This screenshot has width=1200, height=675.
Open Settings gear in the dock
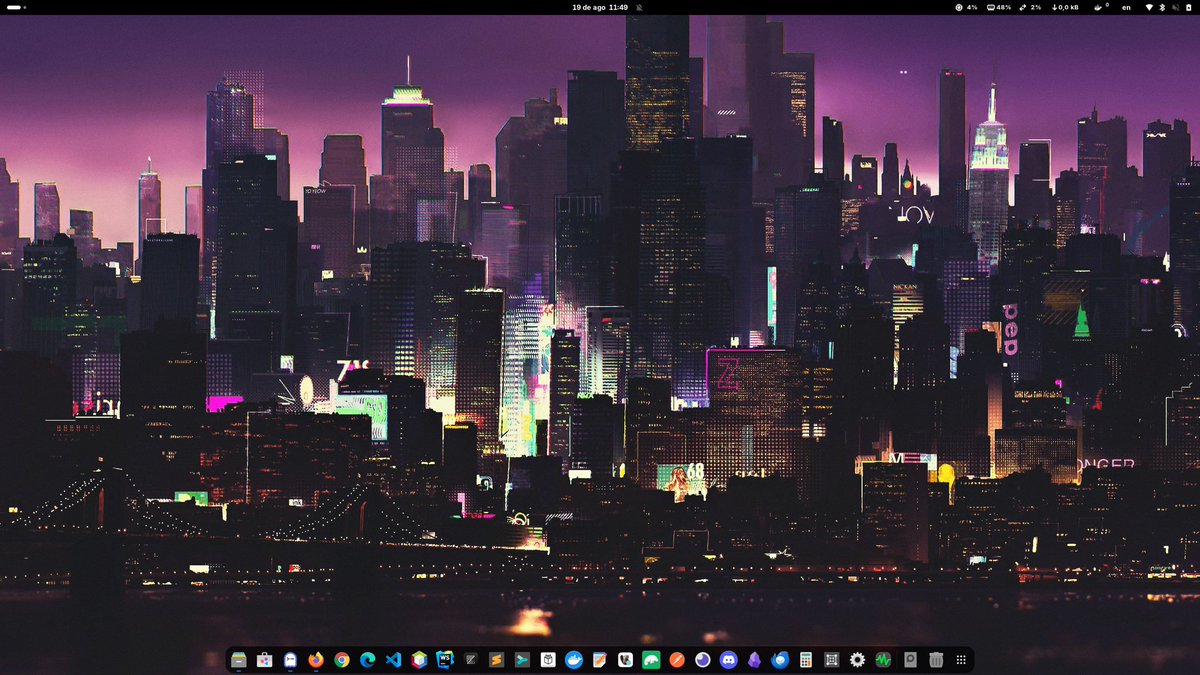pos(857,660)
